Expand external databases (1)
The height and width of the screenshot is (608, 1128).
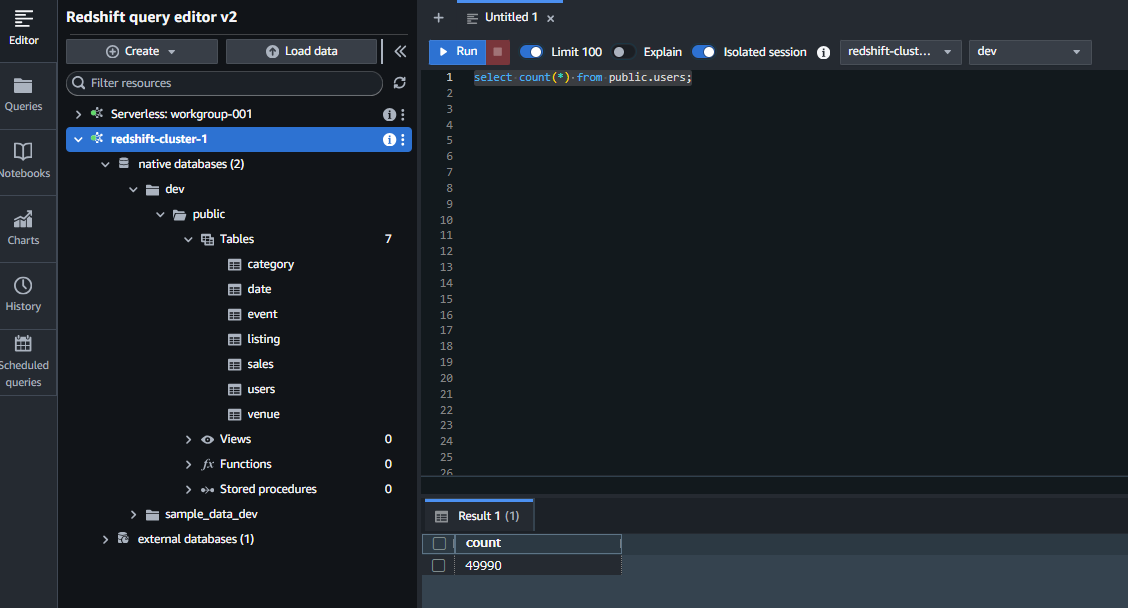coord(105,540)
